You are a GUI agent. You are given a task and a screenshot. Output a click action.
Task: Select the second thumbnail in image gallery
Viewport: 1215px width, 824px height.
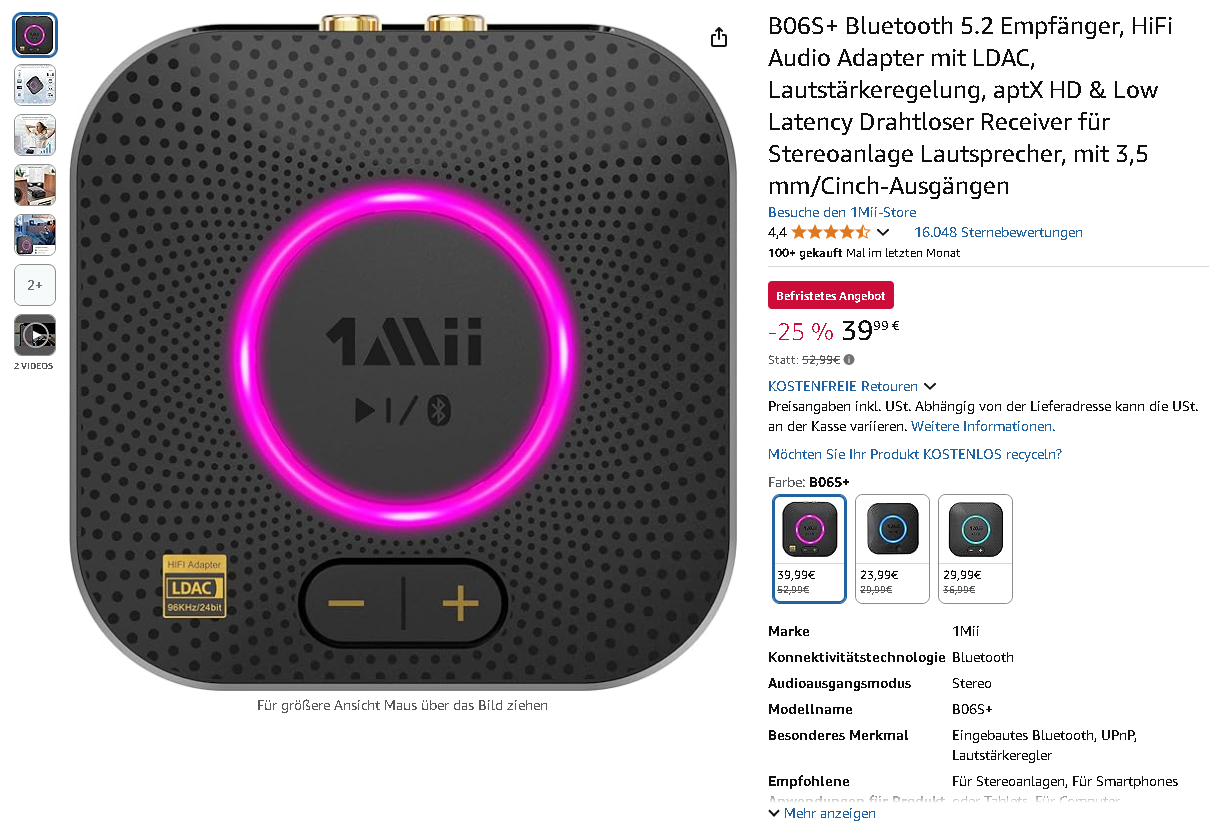tap(35, 85)
